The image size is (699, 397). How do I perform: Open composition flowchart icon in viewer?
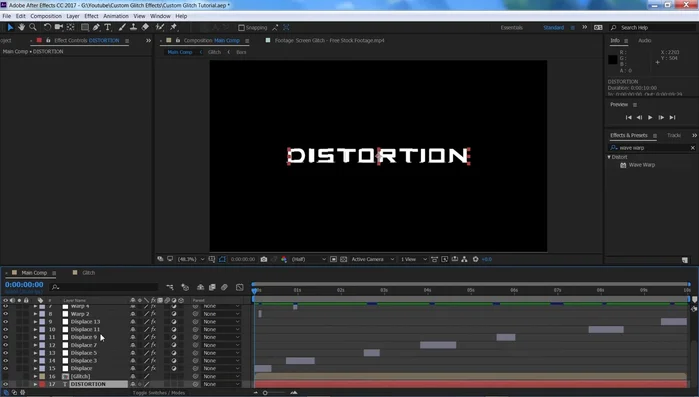[x=464, y=259]
